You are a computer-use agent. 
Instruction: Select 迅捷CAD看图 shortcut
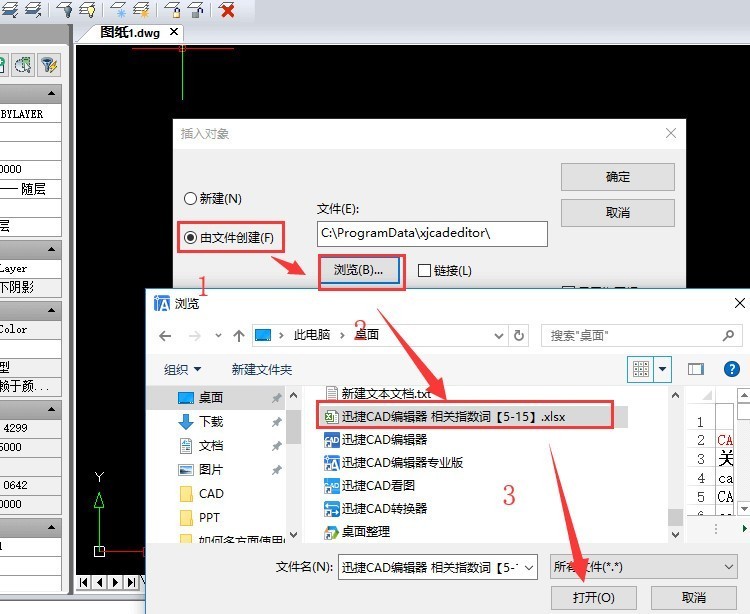click(369, 485)
